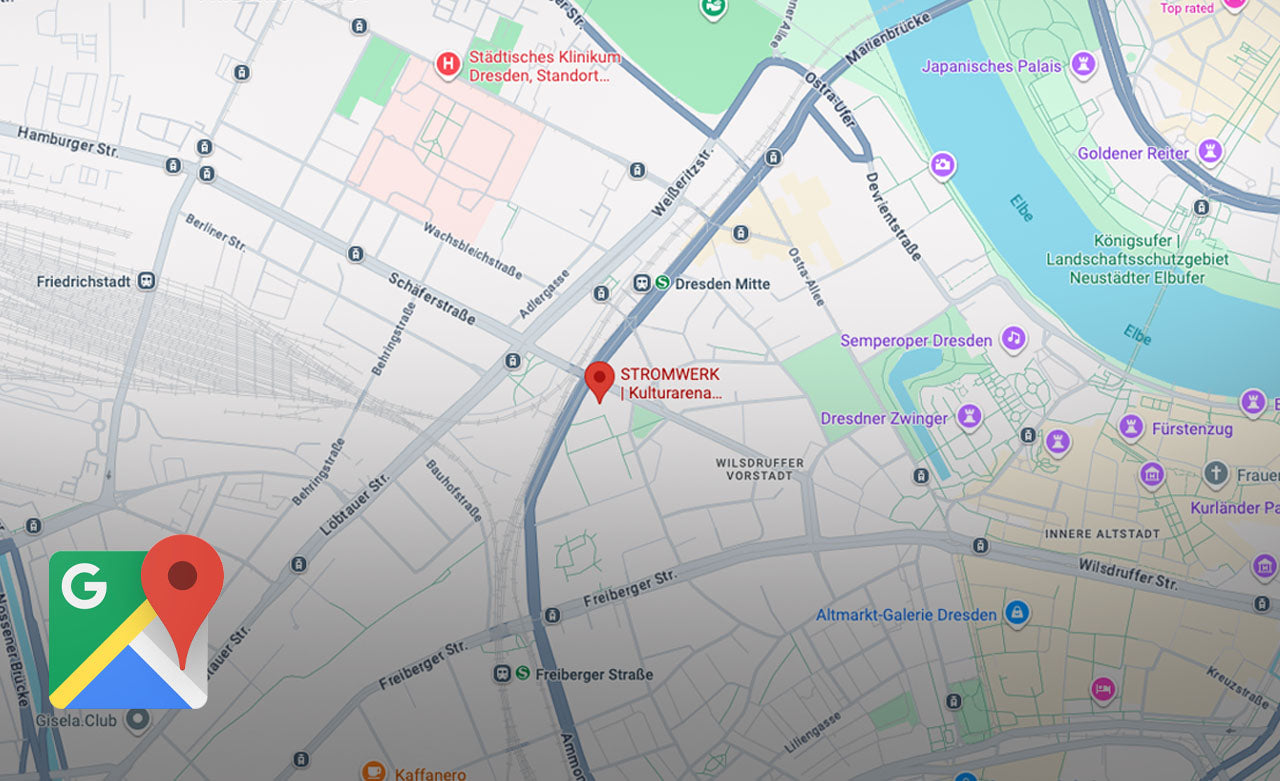
Task: Select the Semperoper Dresden text label
Action: pyautogui.click(x=916, y=340)
